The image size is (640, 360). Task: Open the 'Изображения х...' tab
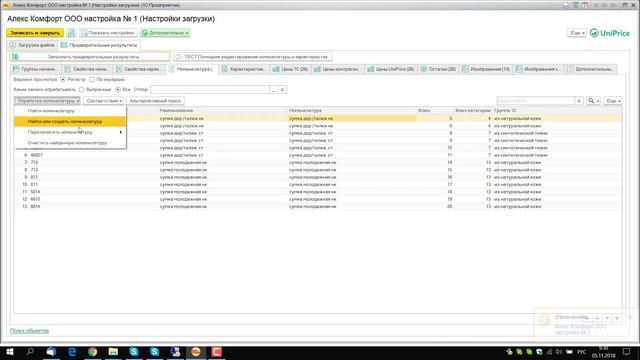click(538, 69)
